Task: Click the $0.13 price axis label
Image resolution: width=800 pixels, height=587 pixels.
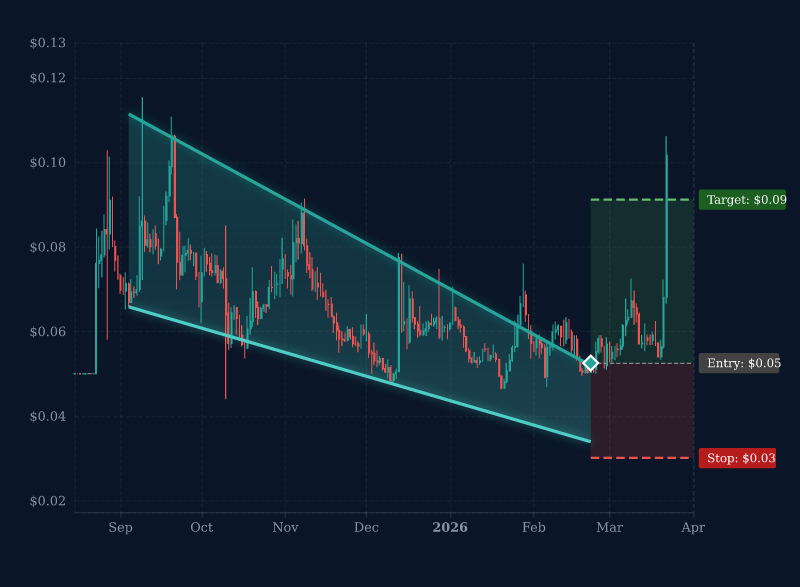Action: (x=49, y=43)
